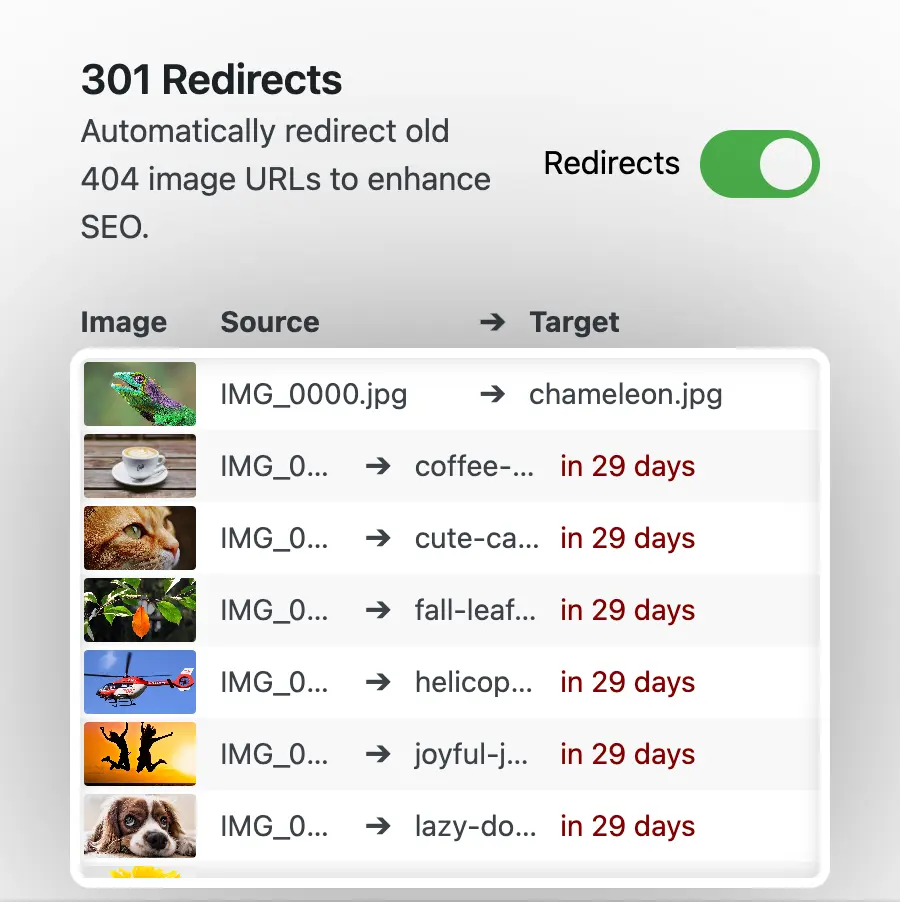Select the Source column header
The width and height of the screenshot is (900, 902).
coord(269,322)
